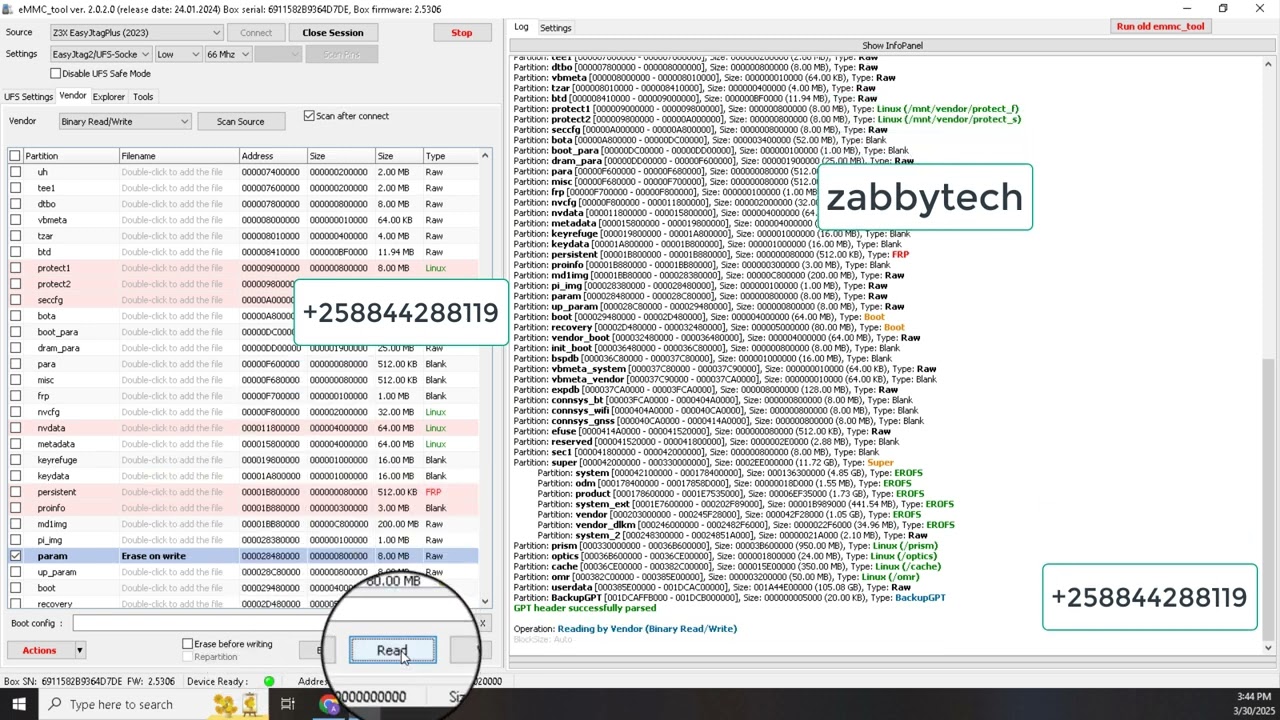Viewport: 1280px width, 720px height.
Task: Click the log panel vertical scrollbar thumb
Action: [1268, 500]
